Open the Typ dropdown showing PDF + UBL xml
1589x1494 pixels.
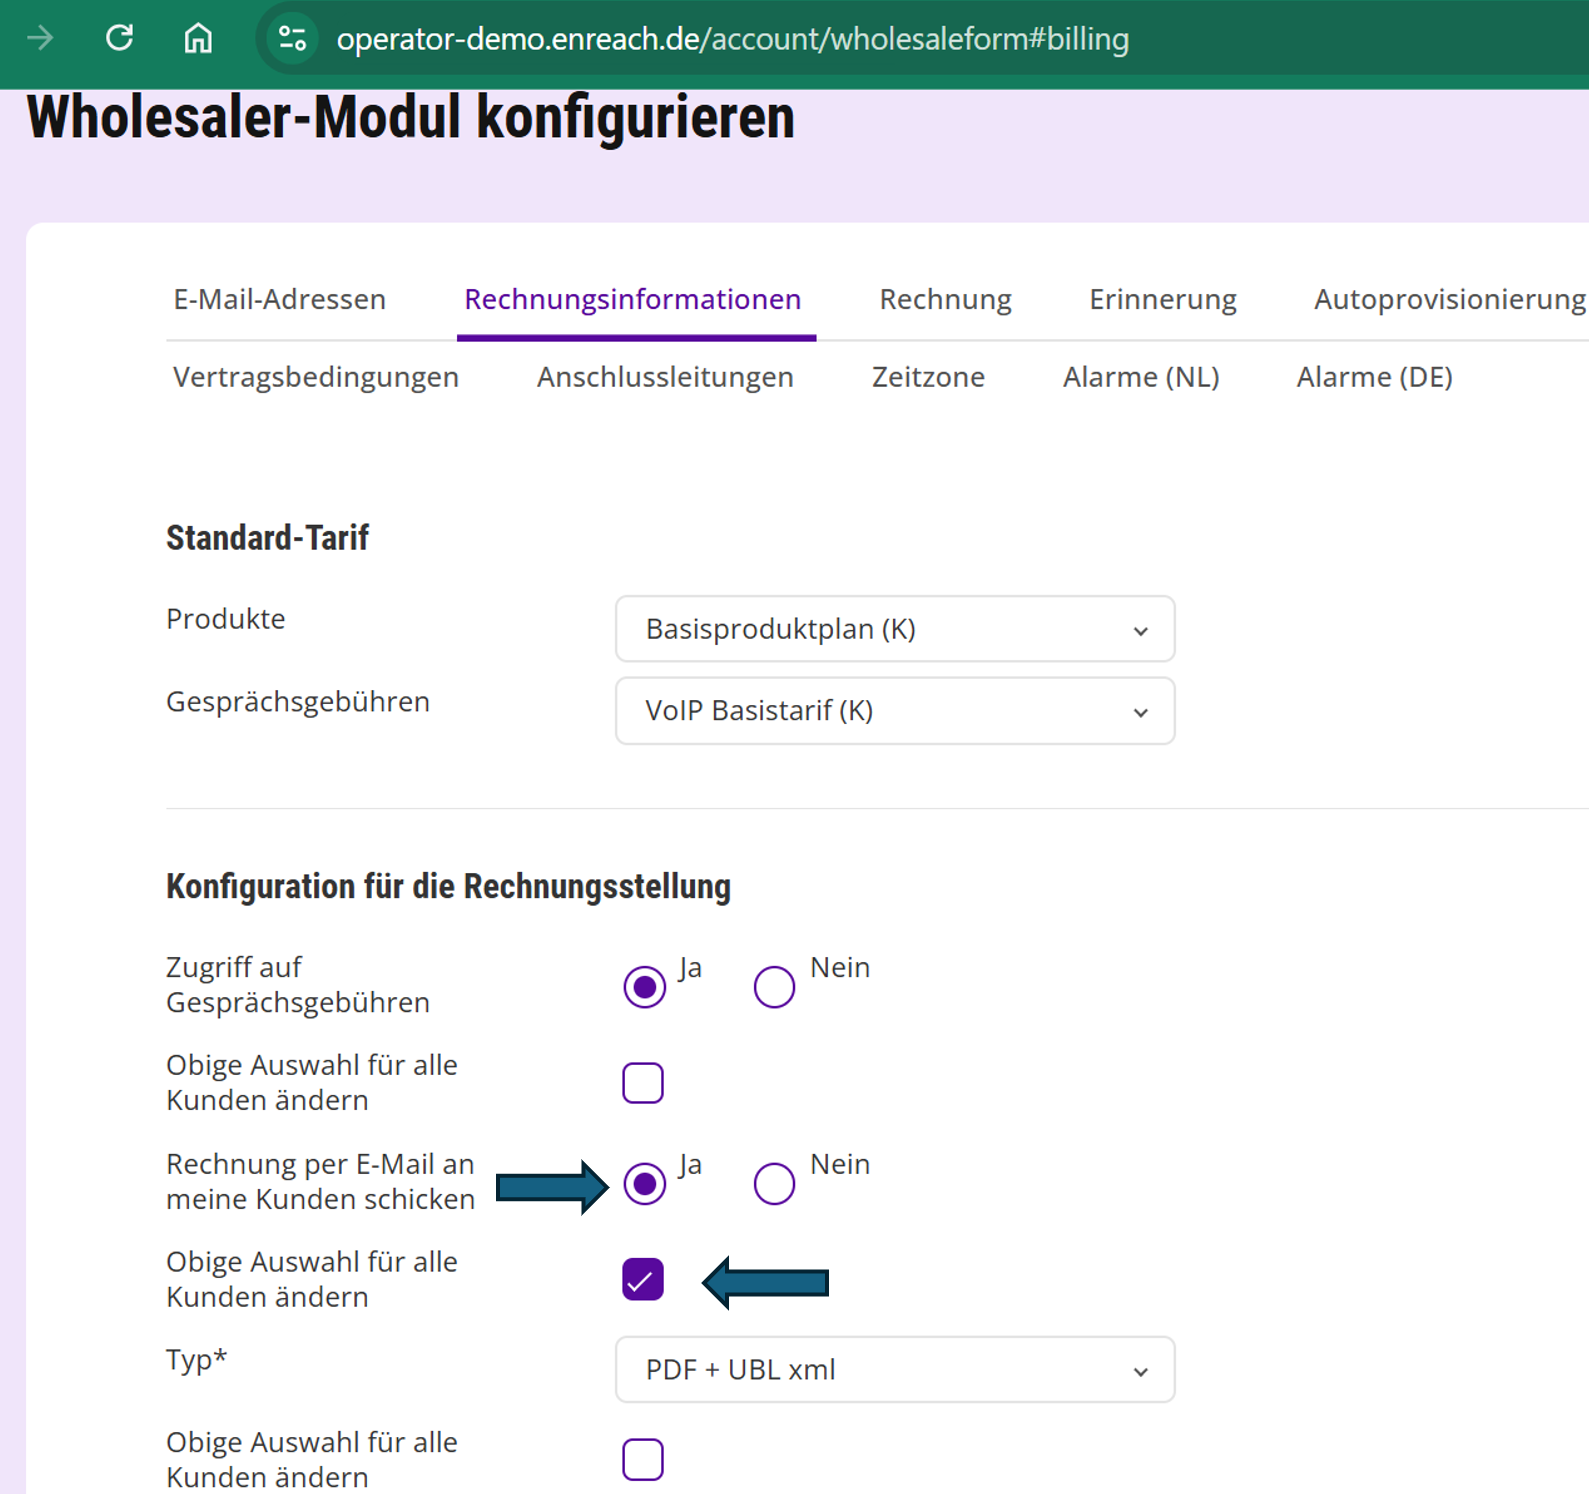click(x=894, y=1369)
